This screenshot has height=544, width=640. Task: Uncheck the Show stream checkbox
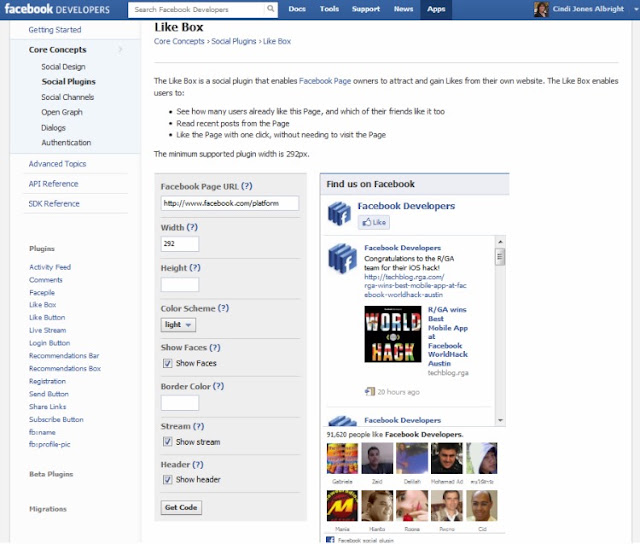(x=167, y=442)
